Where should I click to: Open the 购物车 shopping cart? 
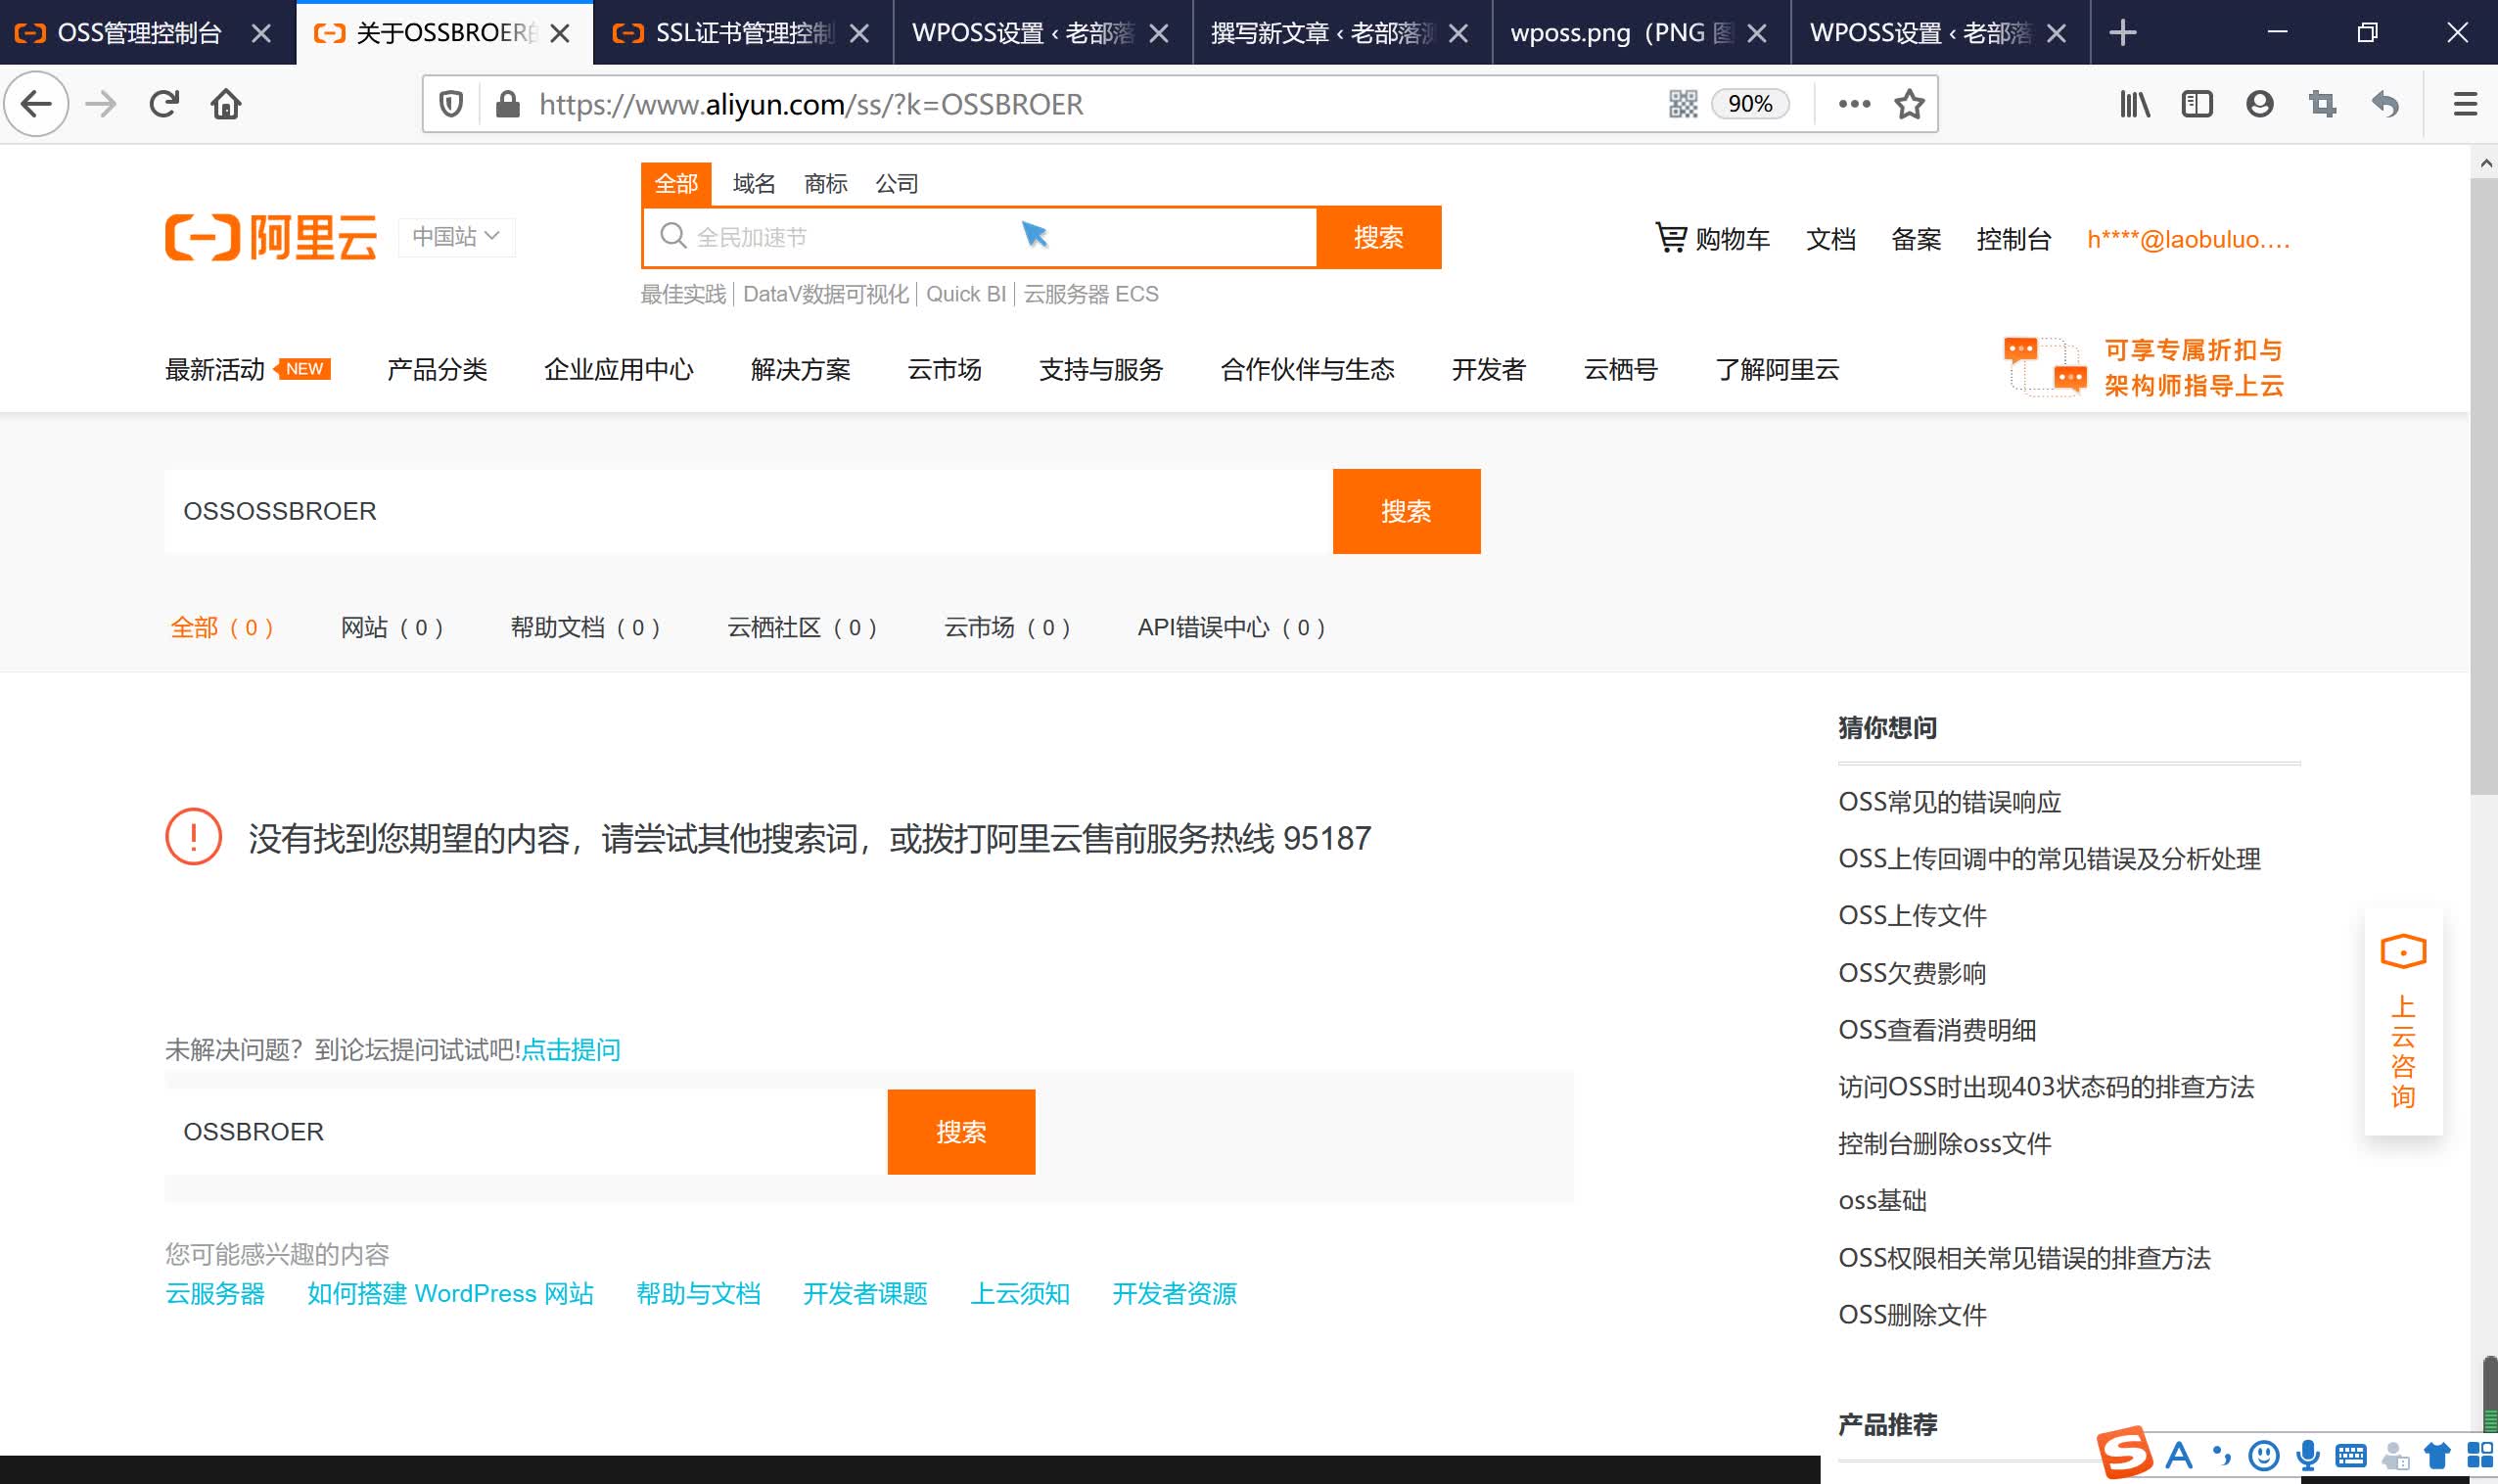(x=1712, y=239)
